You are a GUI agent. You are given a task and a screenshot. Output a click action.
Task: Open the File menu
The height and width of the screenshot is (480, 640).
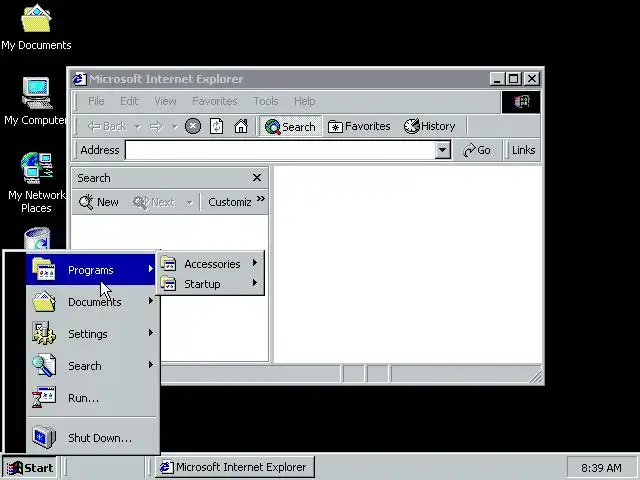(x=96, y=101)
